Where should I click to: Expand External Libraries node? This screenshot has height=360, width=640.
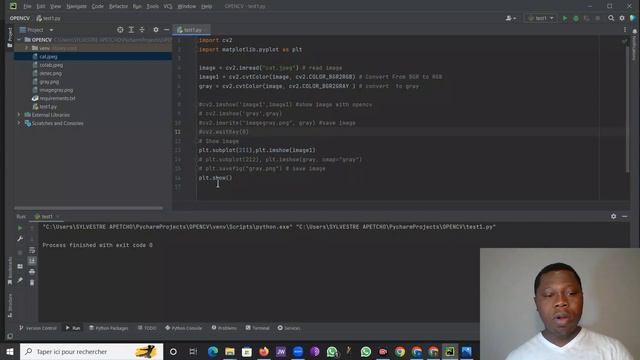19,115
